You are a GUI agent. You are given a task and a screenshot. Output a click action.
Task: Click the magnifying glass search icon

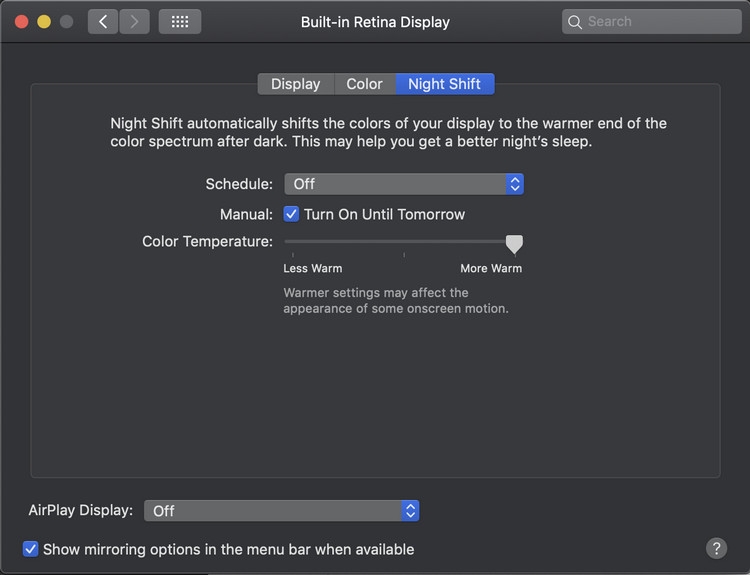coord(575,21)
